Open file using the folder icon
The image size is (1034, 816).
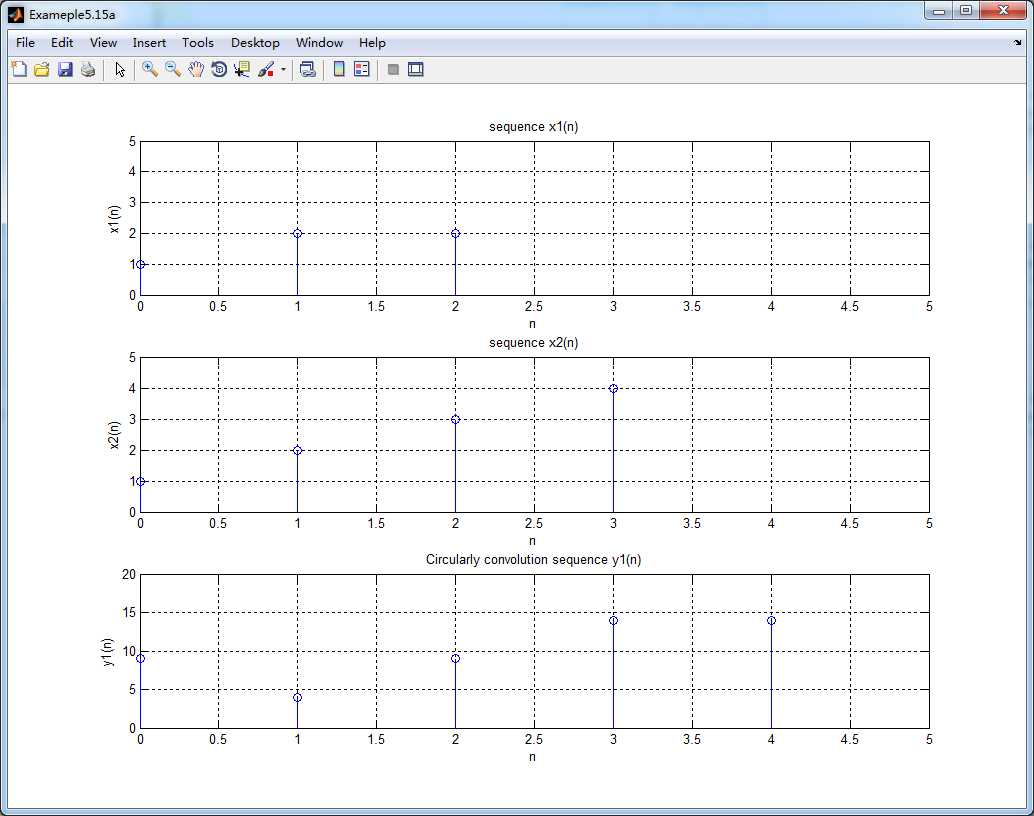coord(42,69)
